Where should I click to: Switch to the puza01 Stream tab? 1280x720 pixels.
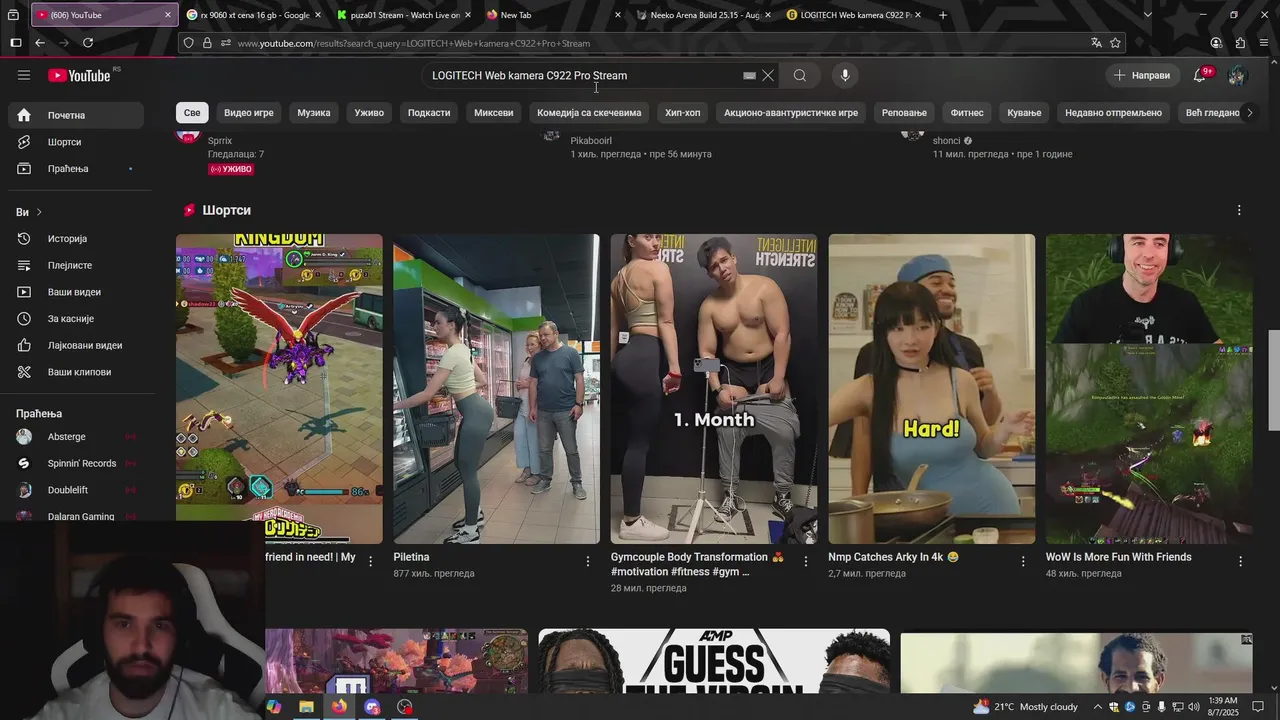[404, 15]
